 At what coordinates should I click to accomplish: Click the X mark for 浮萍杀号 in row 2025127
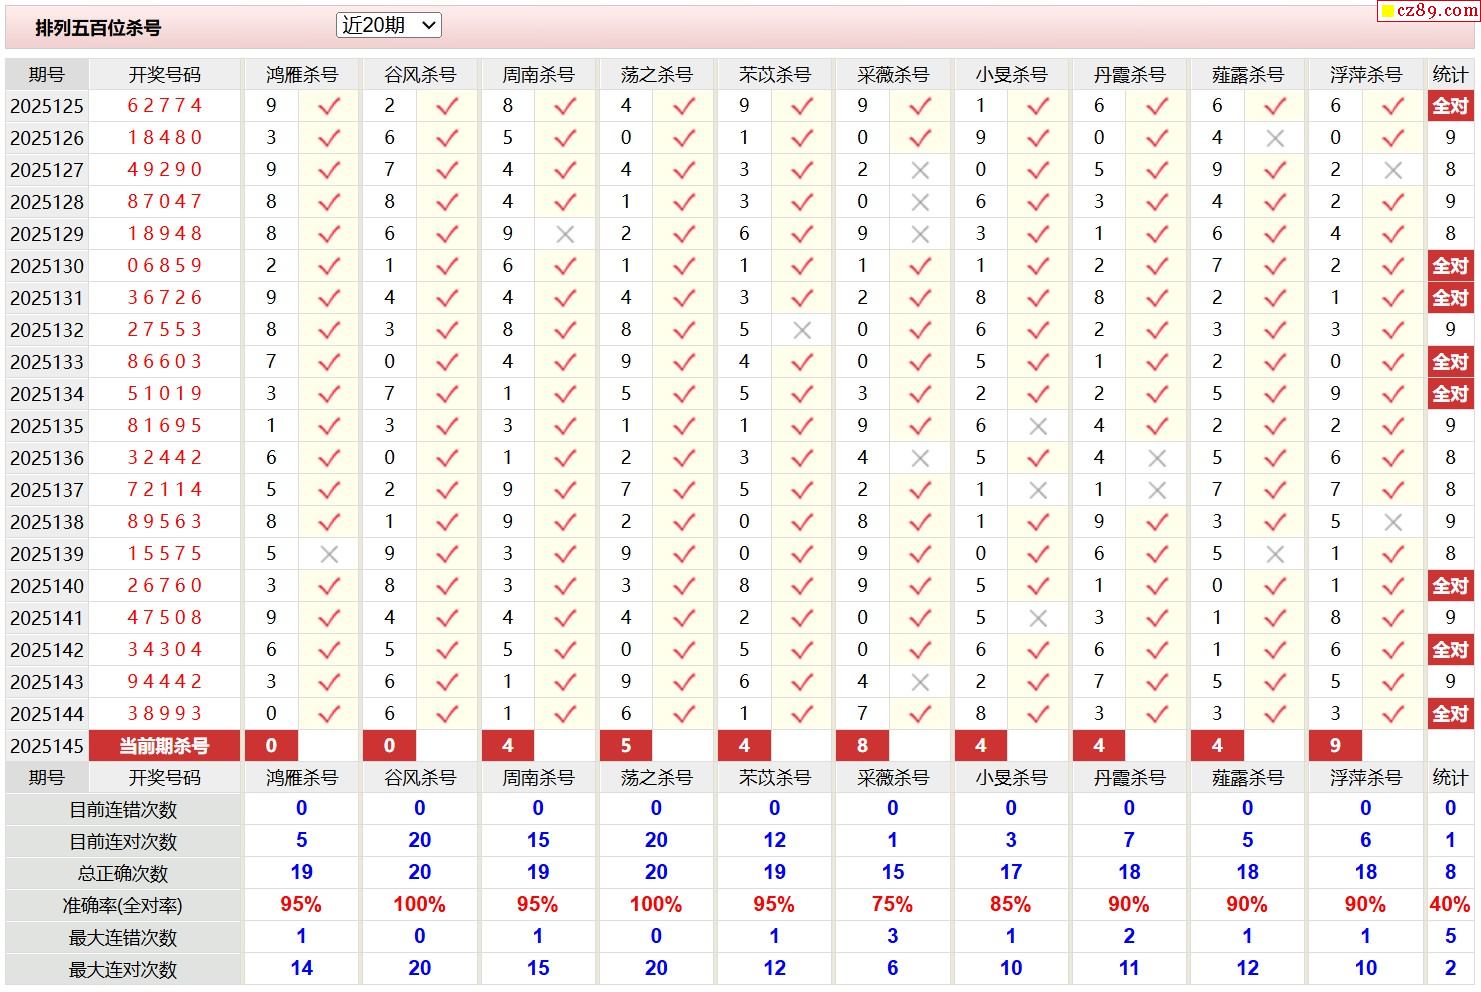click(1393, 170)
